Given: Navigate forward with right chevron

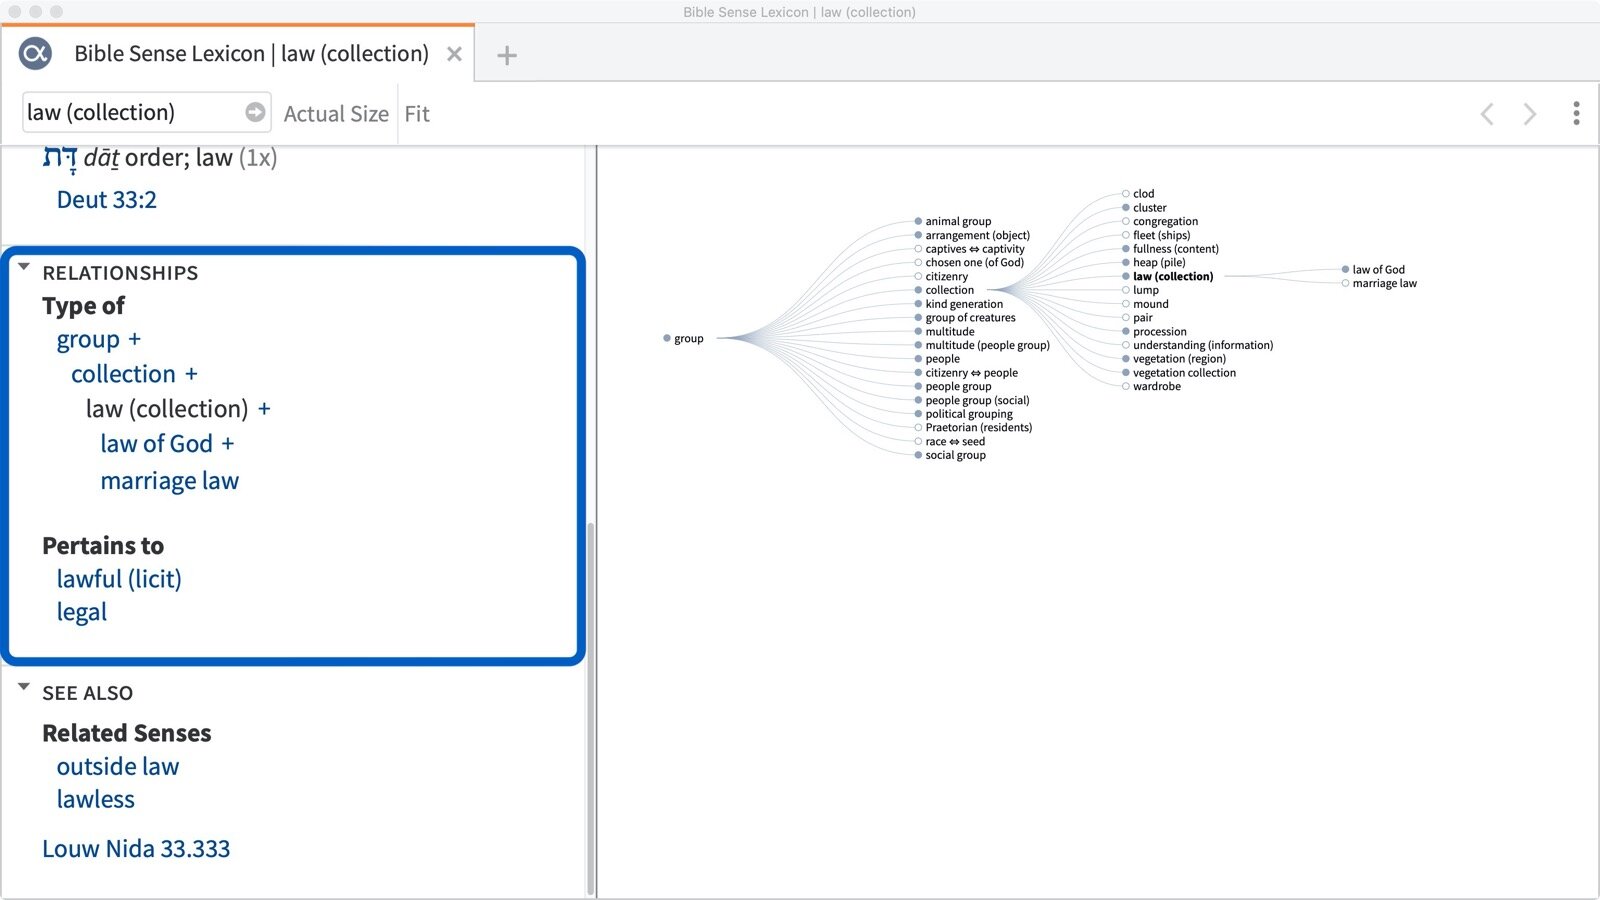Looking at the screenshot, I should 1530,114.
